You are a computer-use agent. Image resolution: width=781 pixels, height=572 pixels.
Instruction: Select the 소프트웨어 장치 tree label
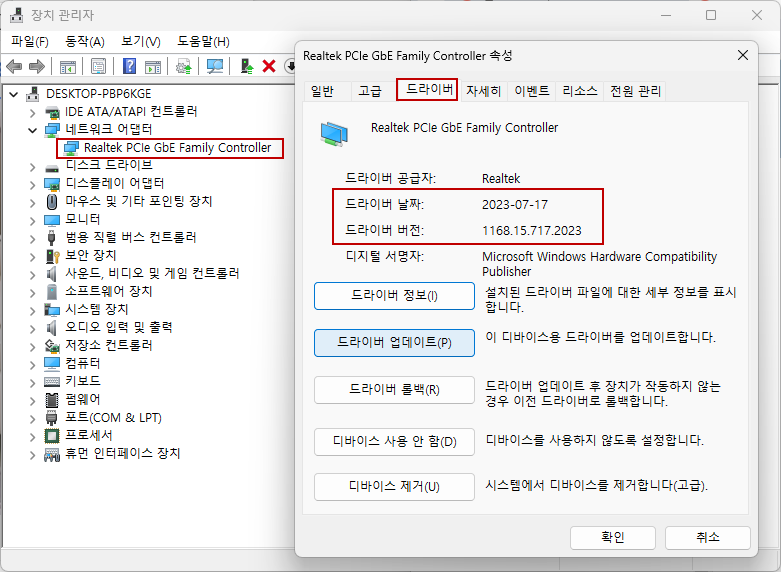coord(109,291)
